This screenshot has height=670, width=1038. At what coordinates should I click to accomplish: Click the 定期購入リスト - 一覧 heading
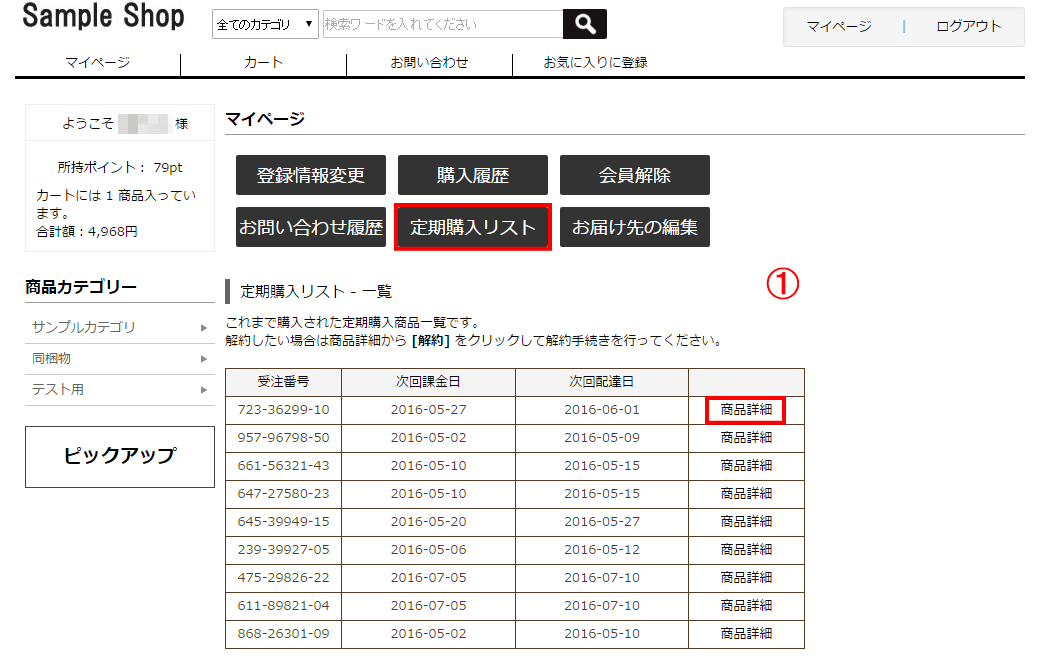316,291
